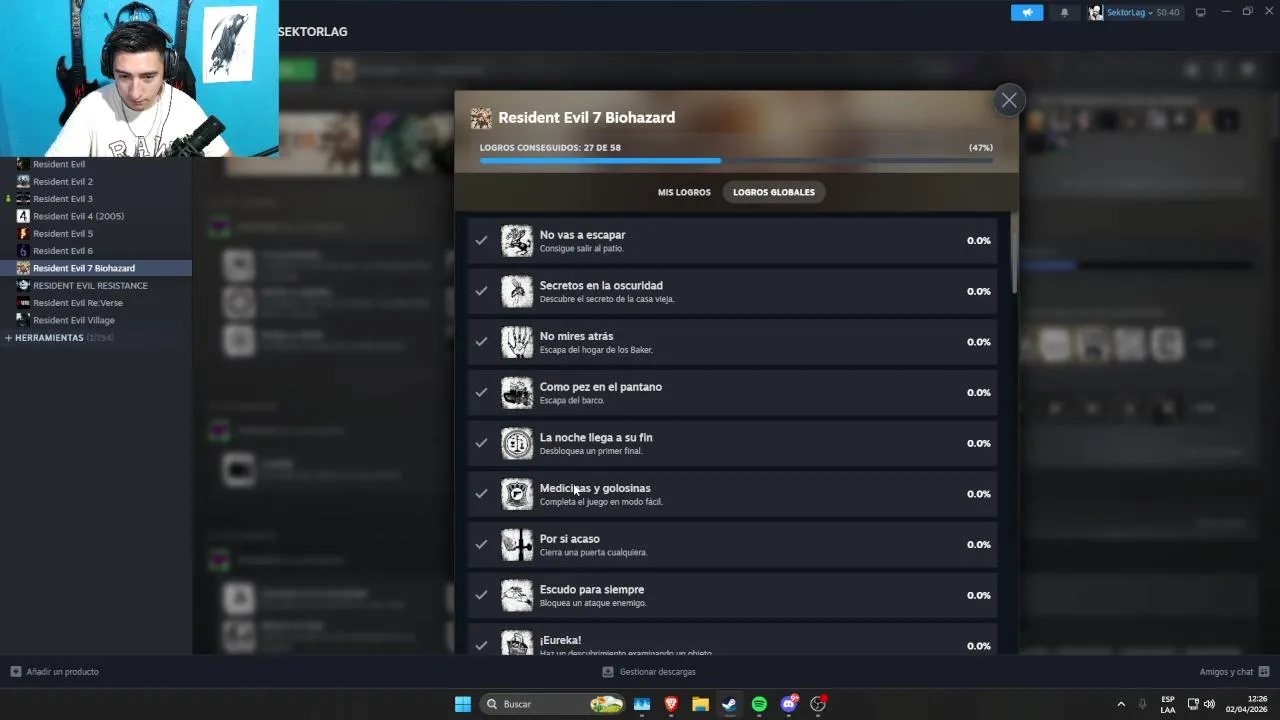The height and width of the screenshot is (720, 1280).
Task: Click the system tray volume icon
Action: click(x=1209, y=704)
